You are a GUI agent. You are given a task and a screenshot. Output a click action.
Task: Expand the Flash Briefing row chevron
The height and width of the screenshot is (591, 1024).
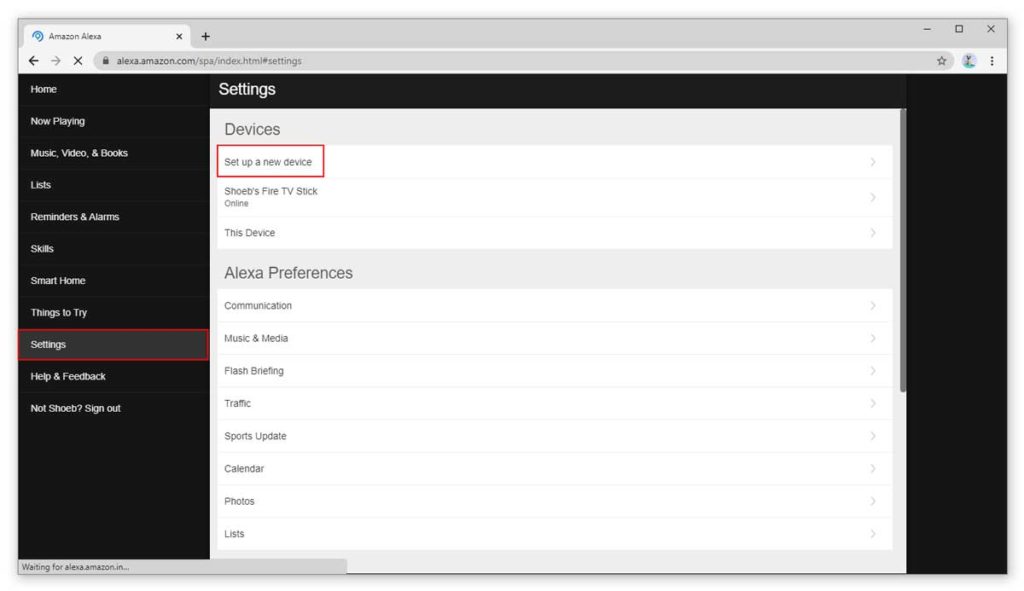[872, 371]
